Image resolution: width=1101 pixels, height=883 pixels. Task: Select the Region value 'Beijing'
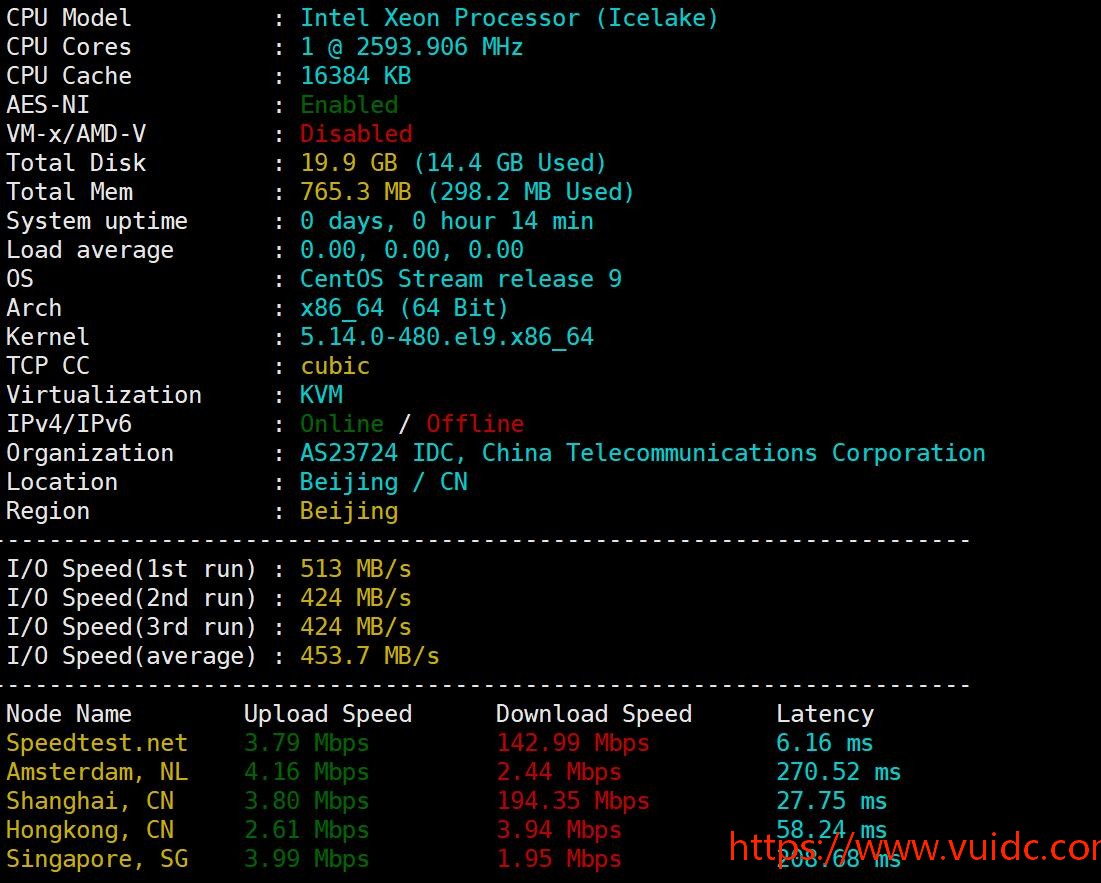click(x=349, y=511)
